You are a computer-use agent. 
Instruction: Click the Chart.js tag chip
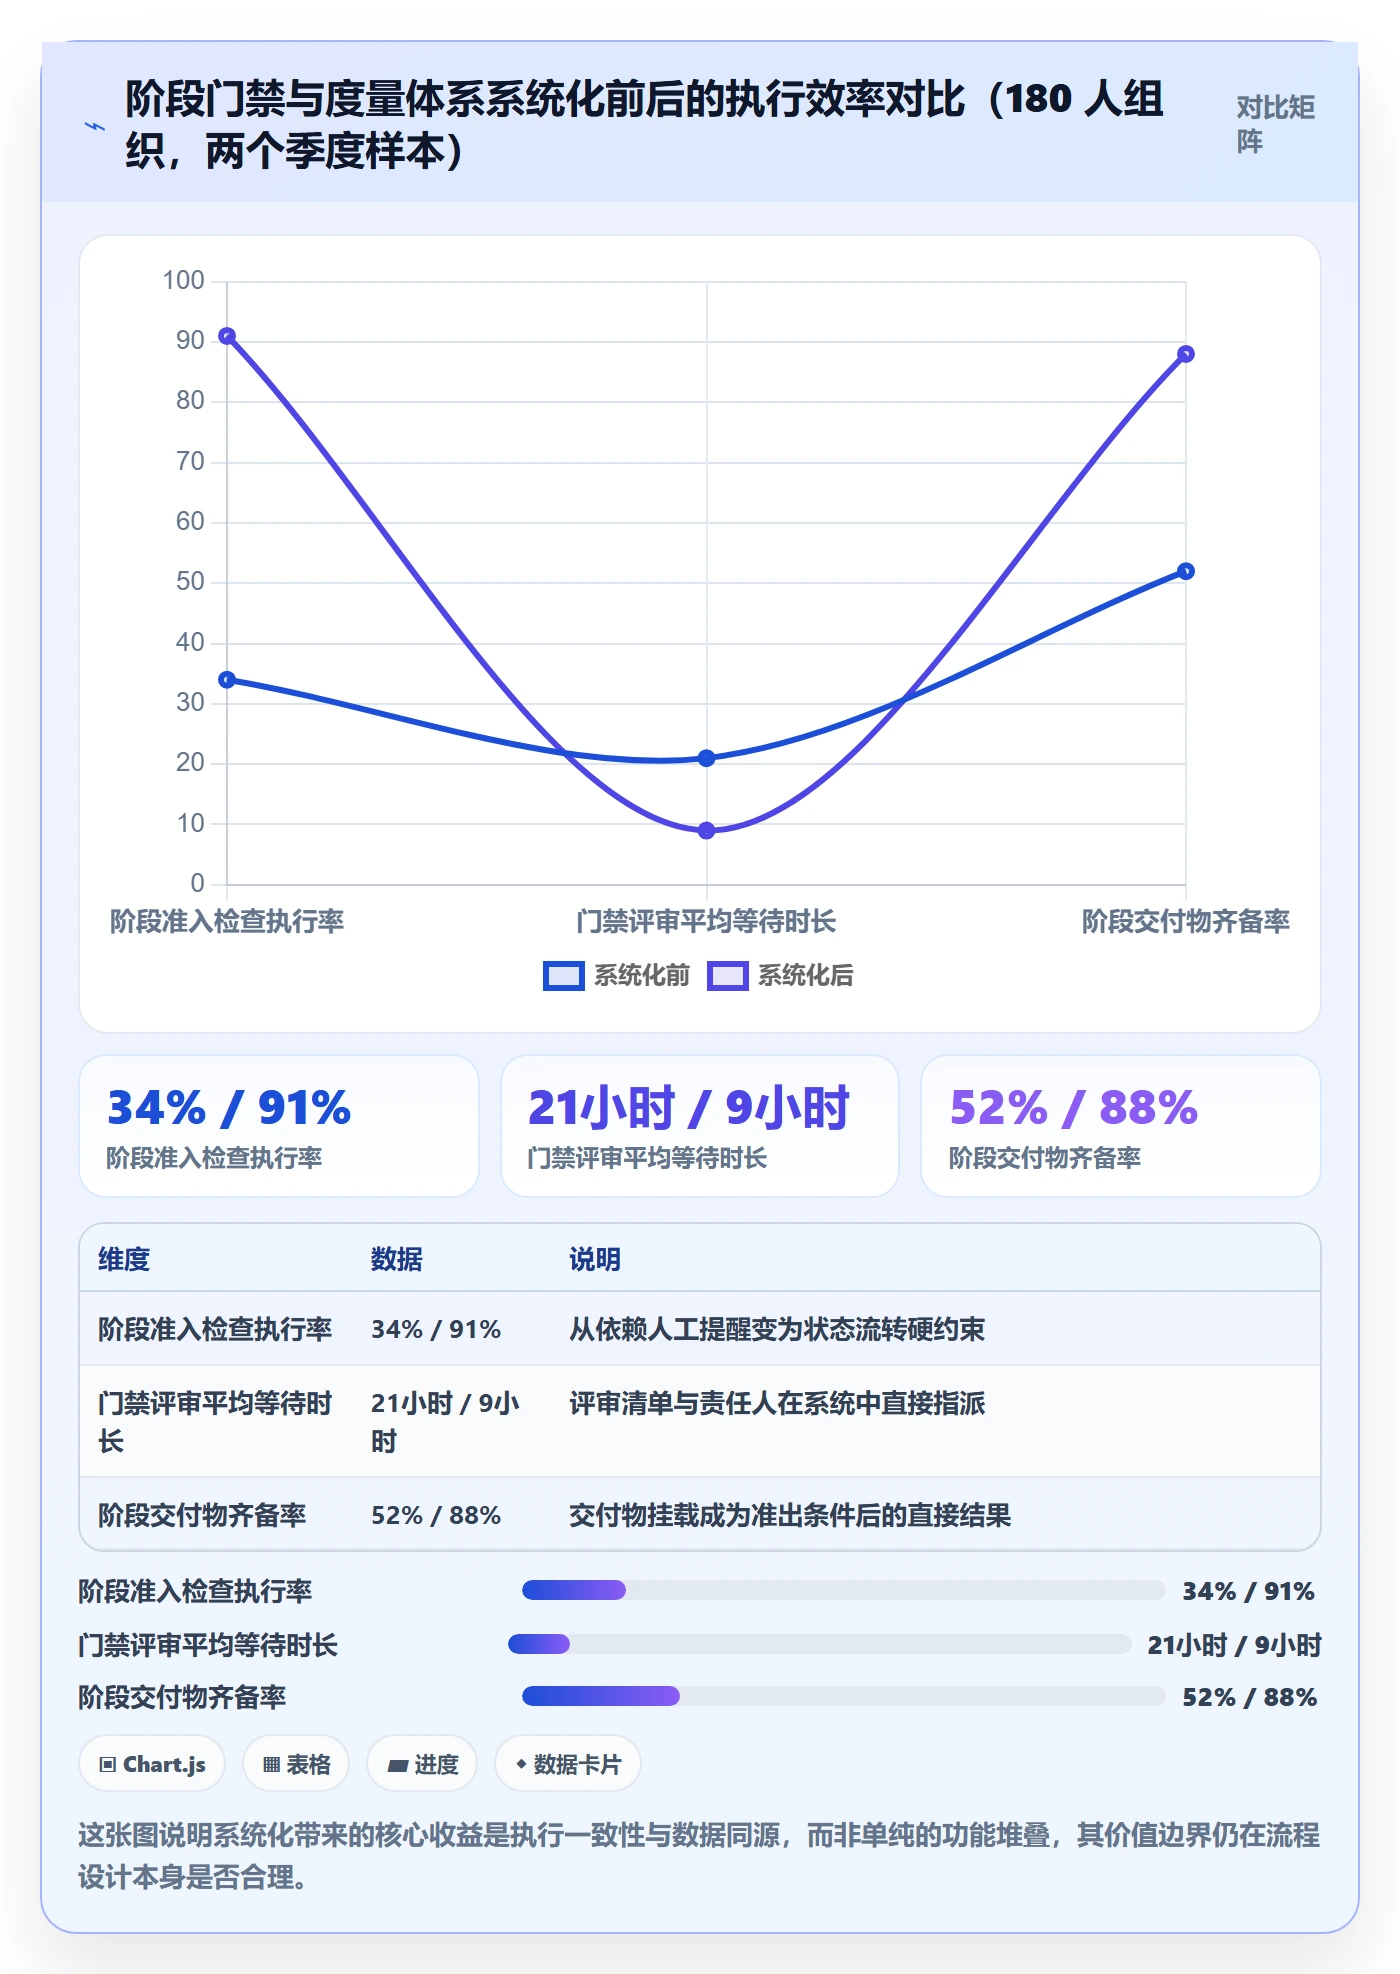point(152,1764)
